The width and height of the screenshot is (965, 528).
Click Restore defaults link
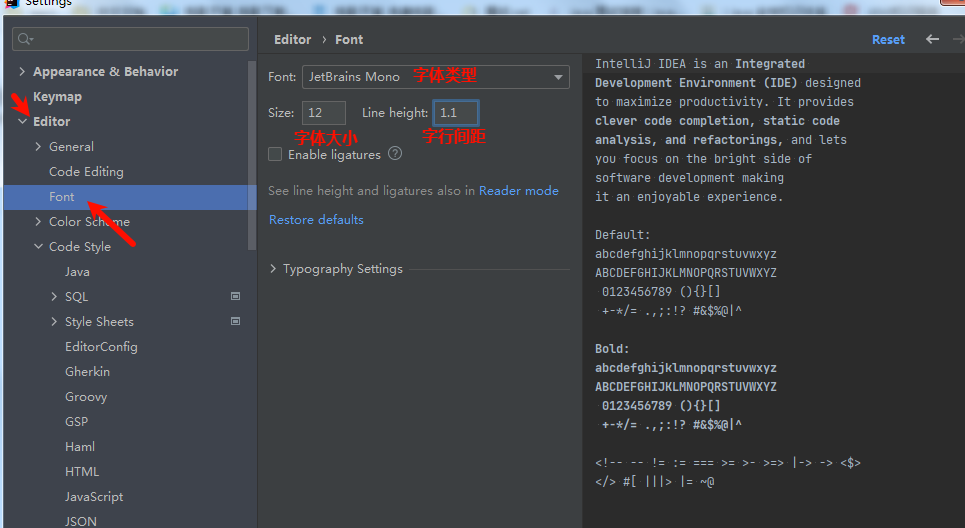pyautogui.click(x=316, y=220)
